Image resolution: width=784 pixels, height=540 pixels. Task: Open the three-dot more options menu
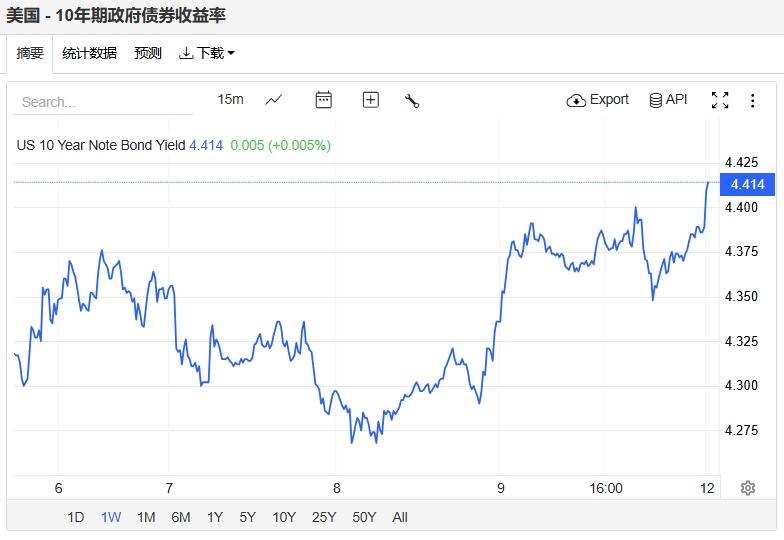click(752, 100)
